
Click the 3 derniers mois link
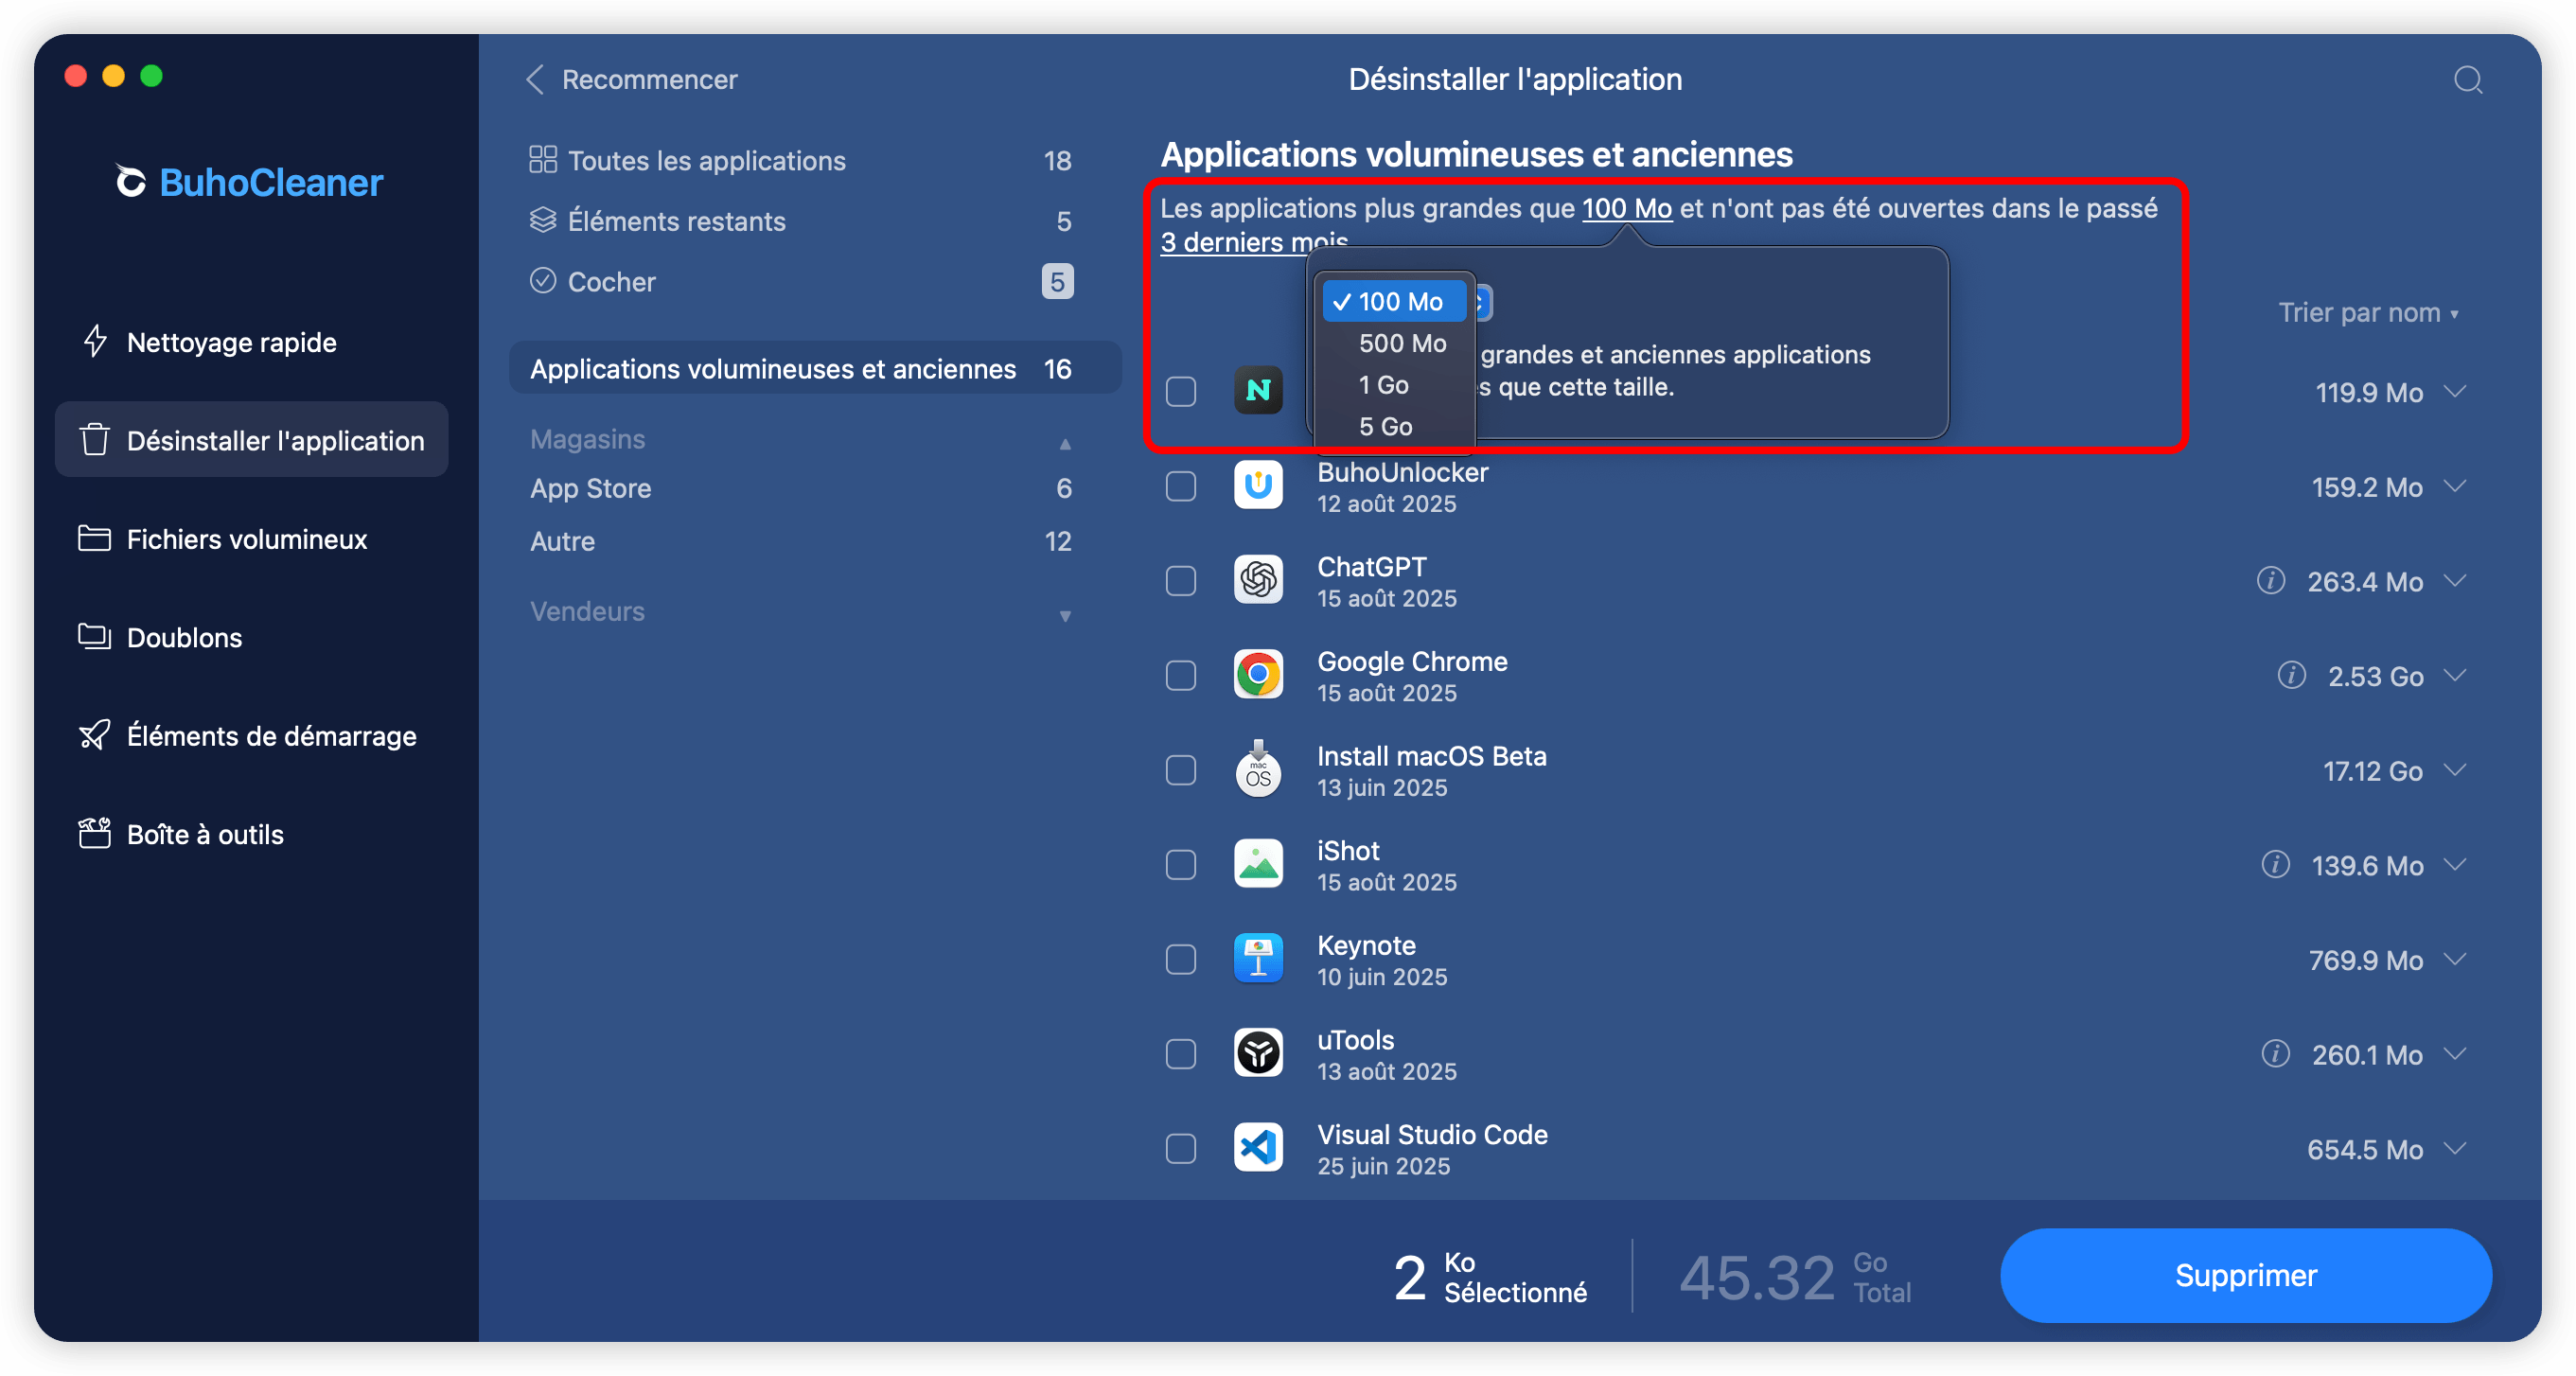(1253, 241)
